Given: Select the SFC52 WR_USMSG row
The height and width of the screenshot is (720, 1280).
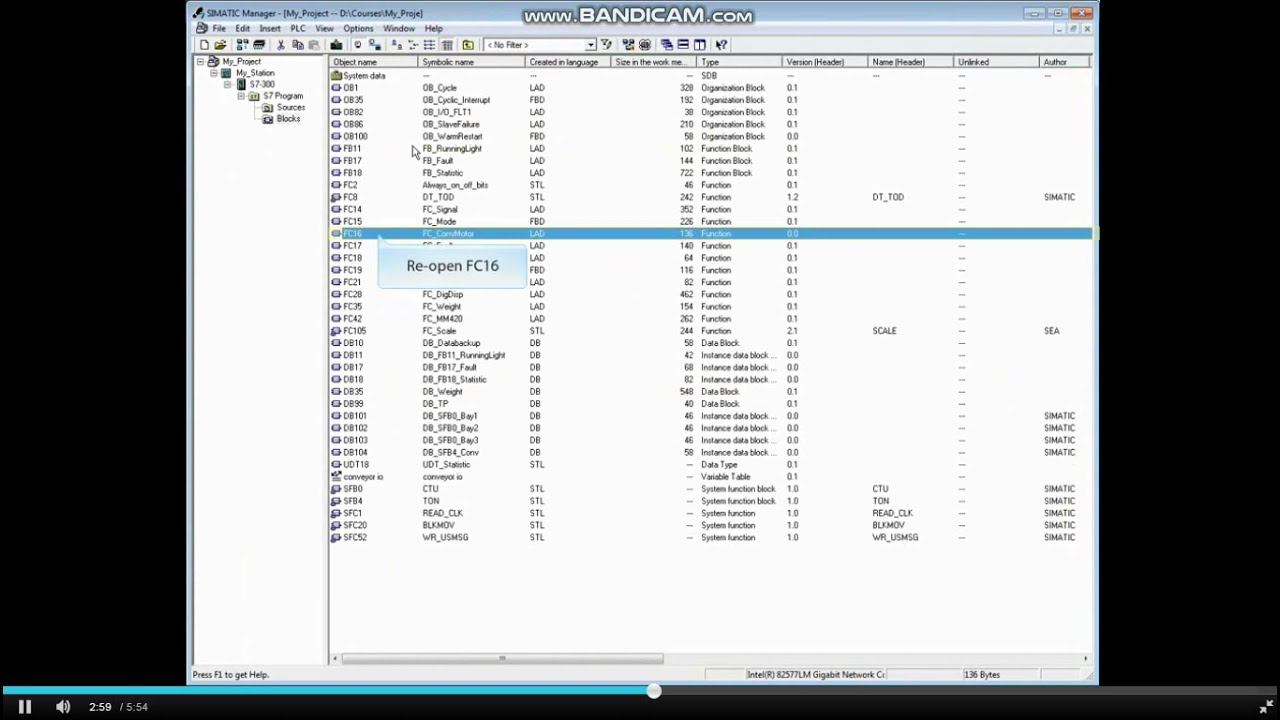Looking at the screenshot, I should [x=710, y=538].
